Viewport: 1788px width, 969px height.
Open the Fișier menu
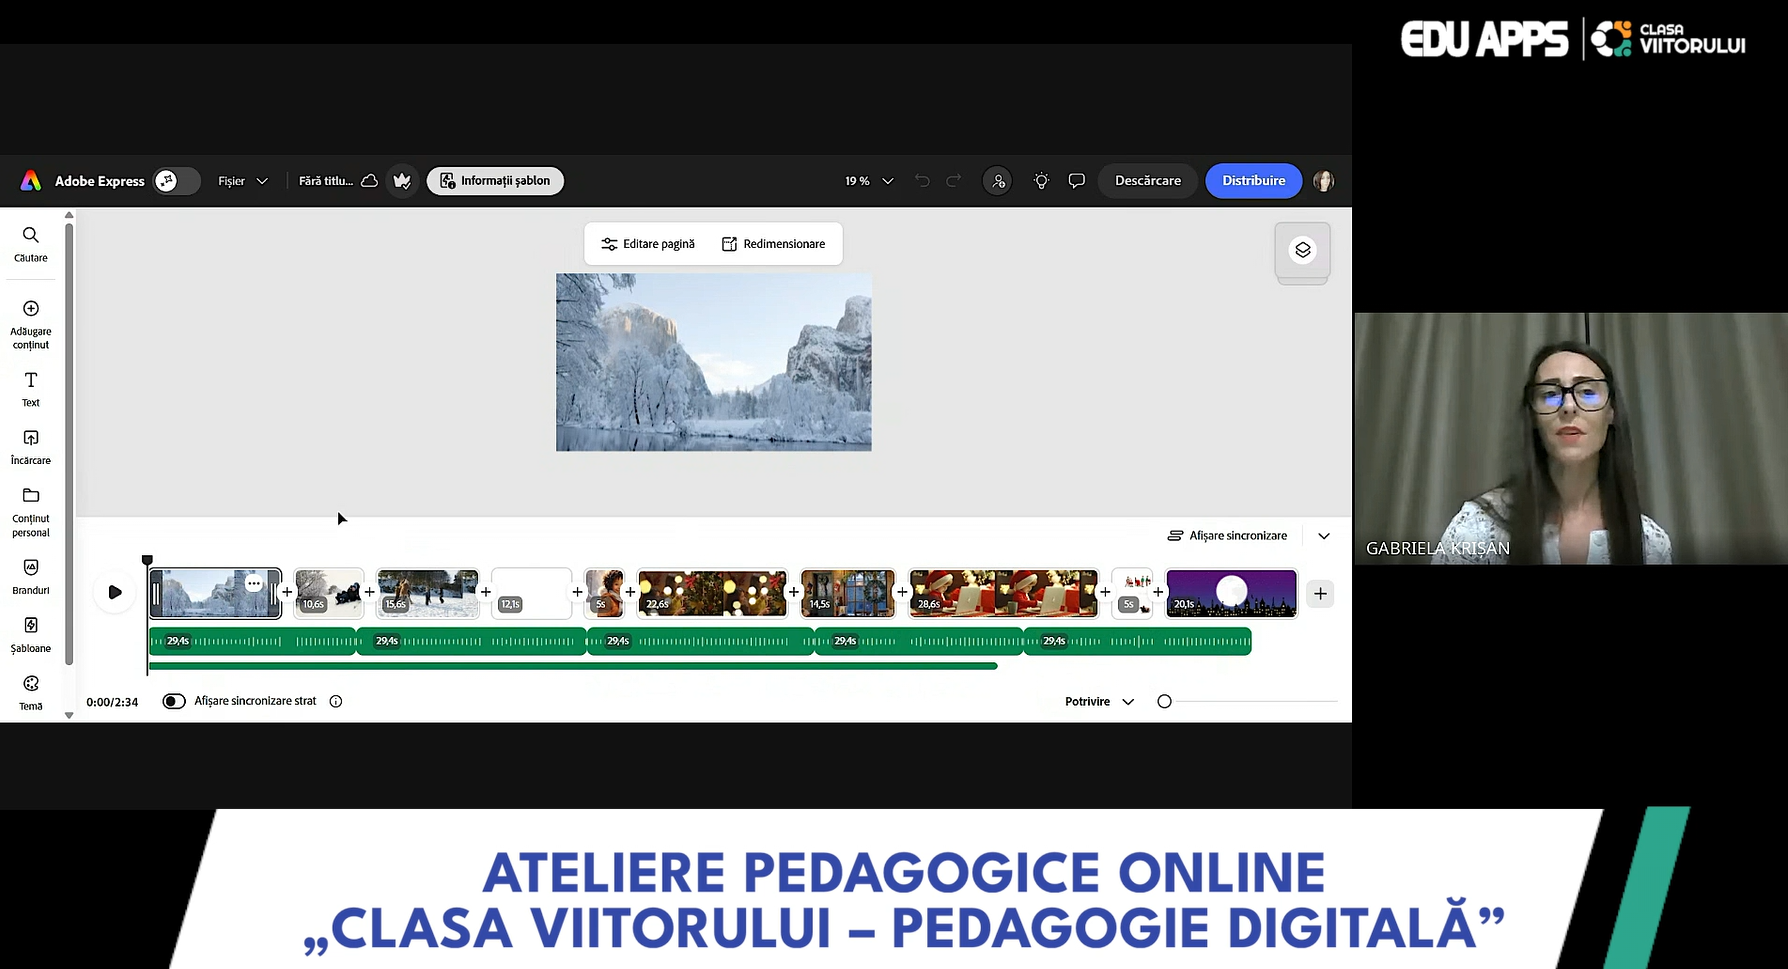pyautogui.click(x=243, y=181)
